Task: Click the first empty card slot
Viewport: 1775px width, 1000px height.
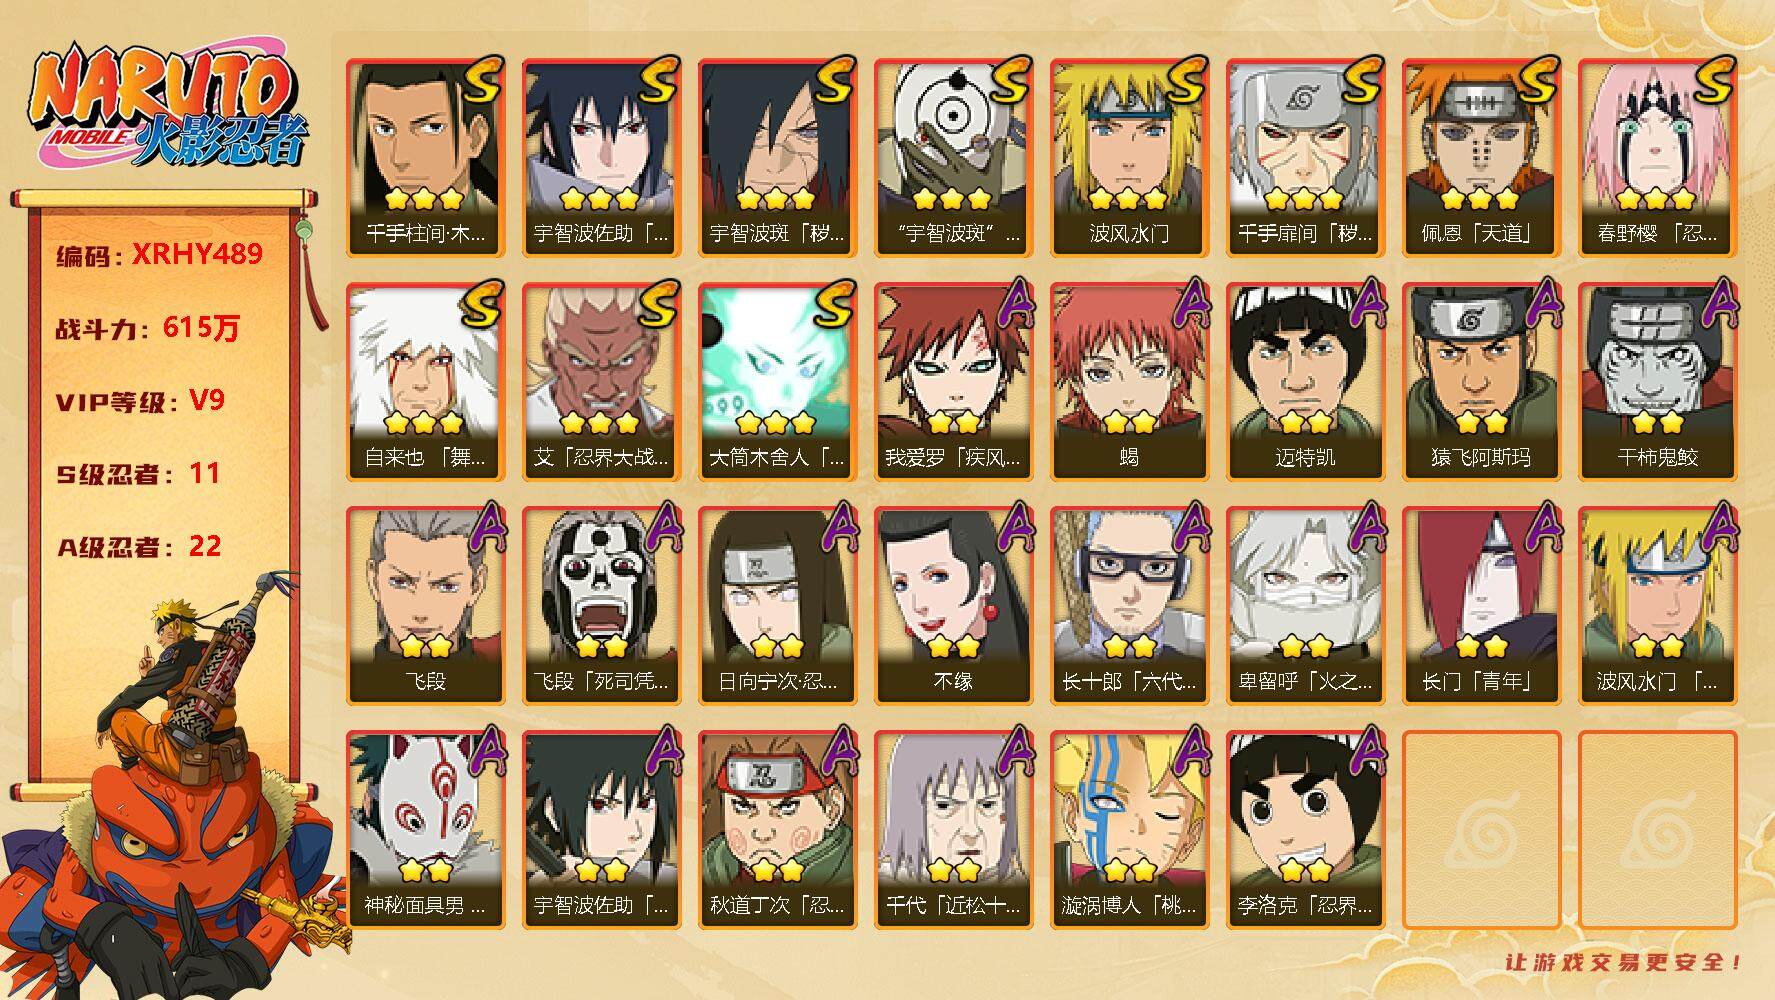Action: [1481, 829]
